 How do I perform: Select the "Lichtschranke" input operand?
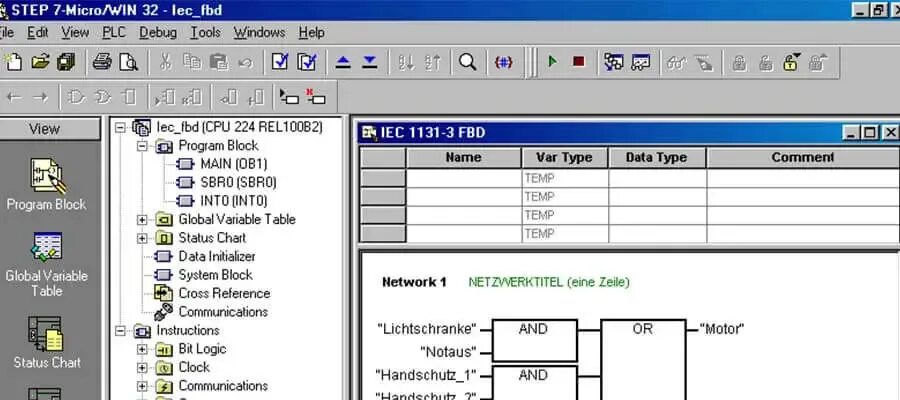pyautogui.click(x=427, y=329)
